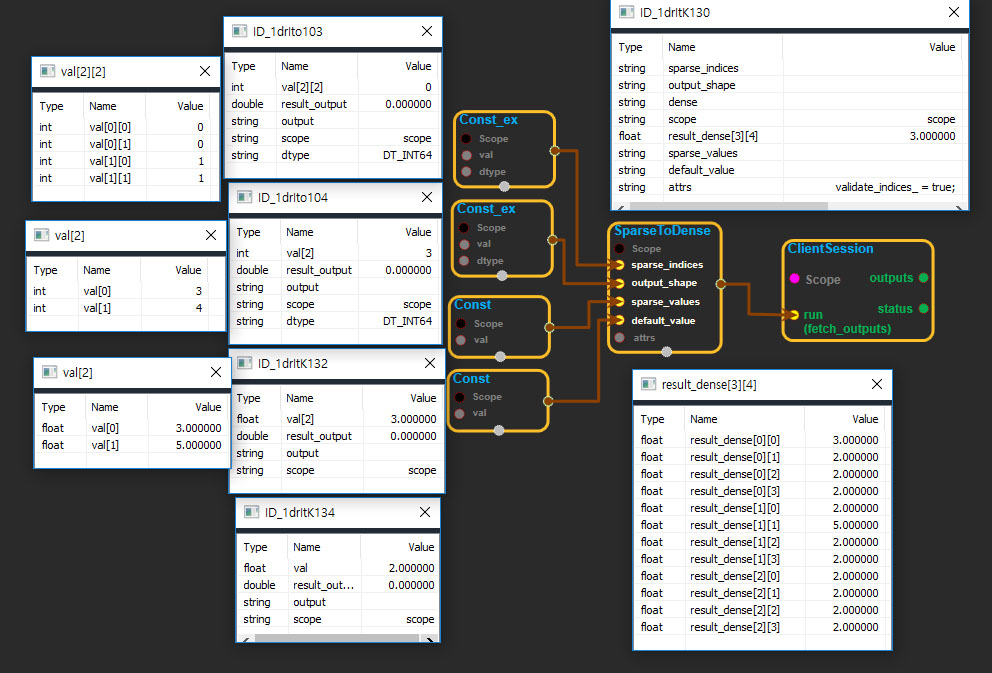Select the sparse_values input port
This screenshot has height=673, width=992.
click(x=620, y=301)
